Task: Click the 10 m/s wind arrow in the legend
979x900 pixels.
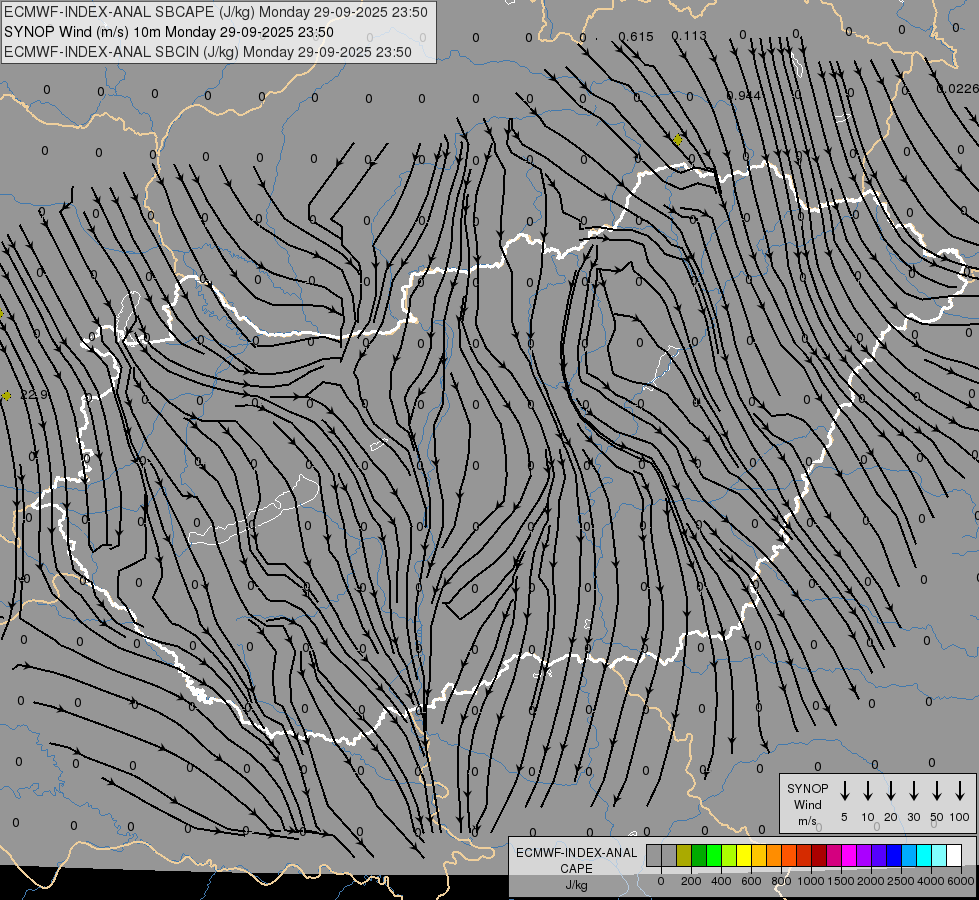Action: click(867, 791)
